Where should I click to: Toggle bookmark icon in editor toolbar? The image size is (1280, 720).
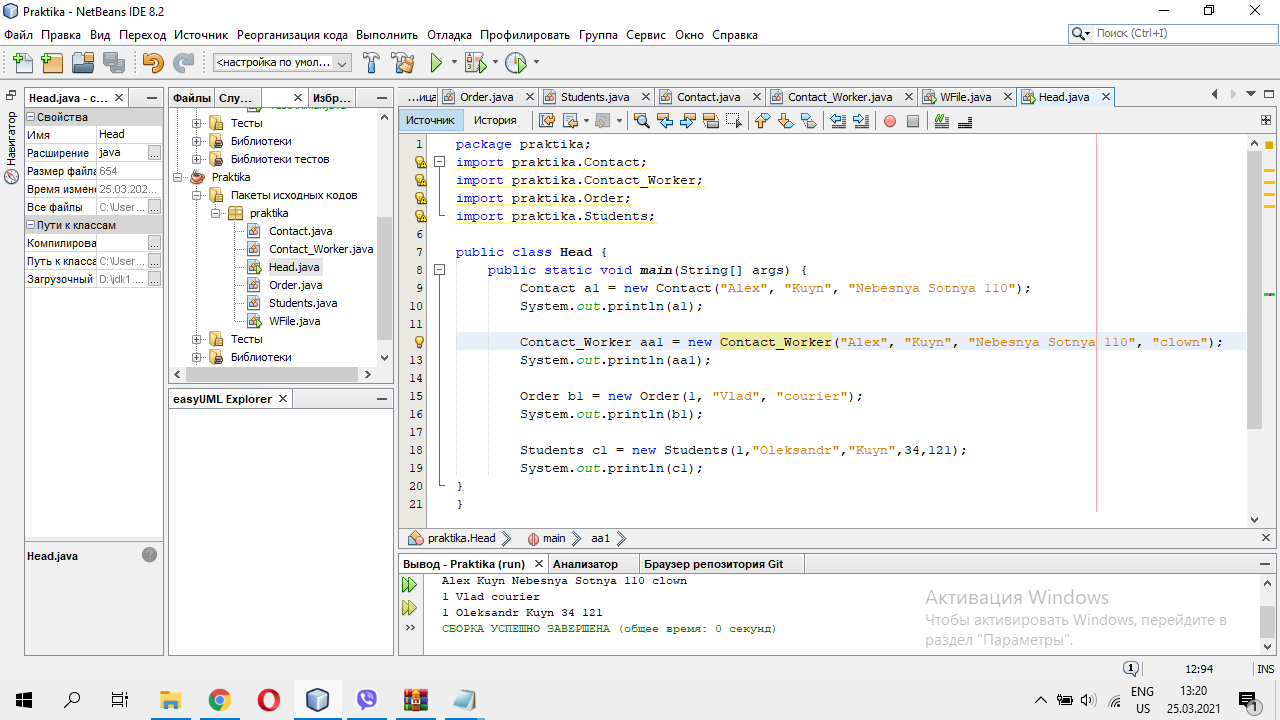click(809, 121)
